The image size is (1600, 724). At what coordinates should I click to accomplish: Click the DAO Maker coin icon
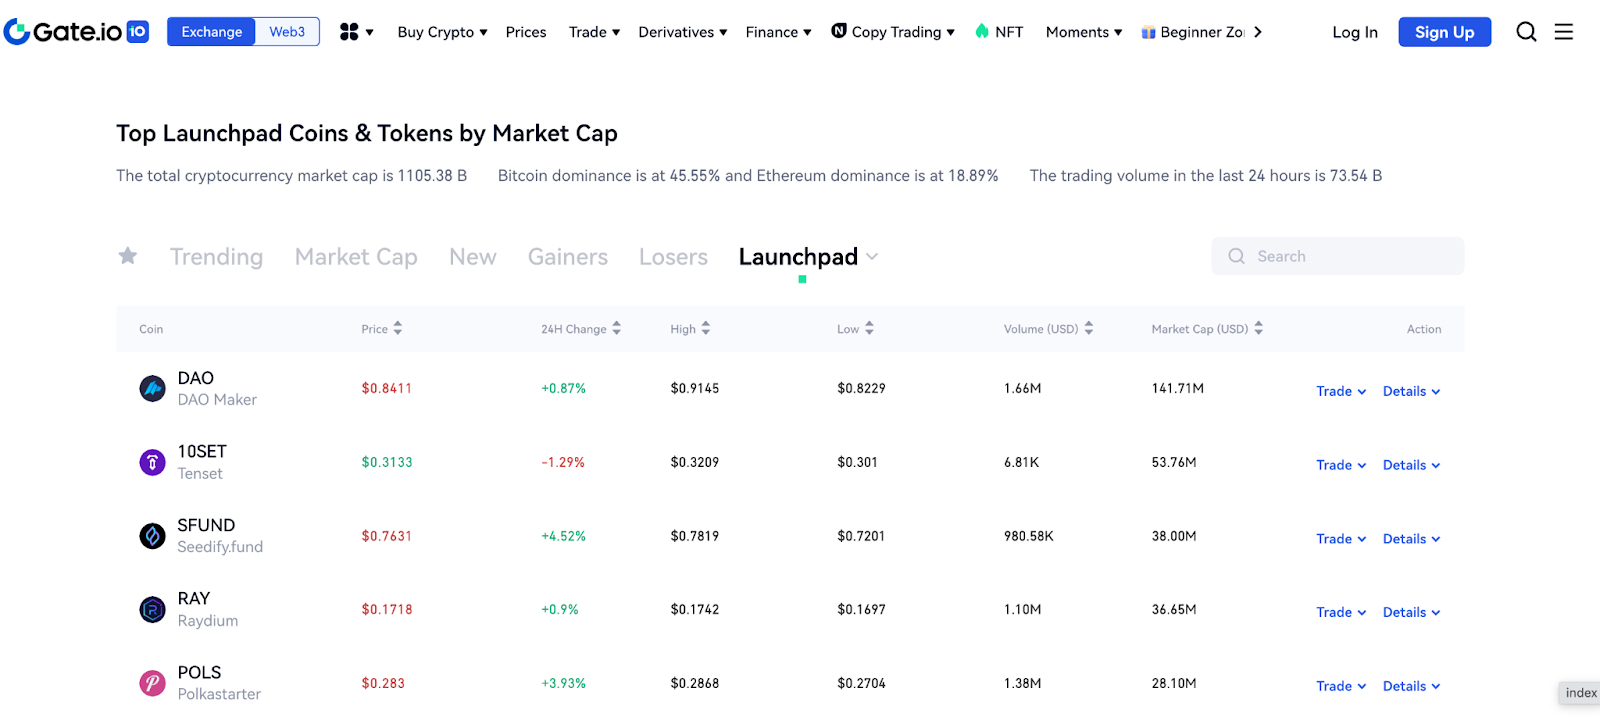[152, 388]
